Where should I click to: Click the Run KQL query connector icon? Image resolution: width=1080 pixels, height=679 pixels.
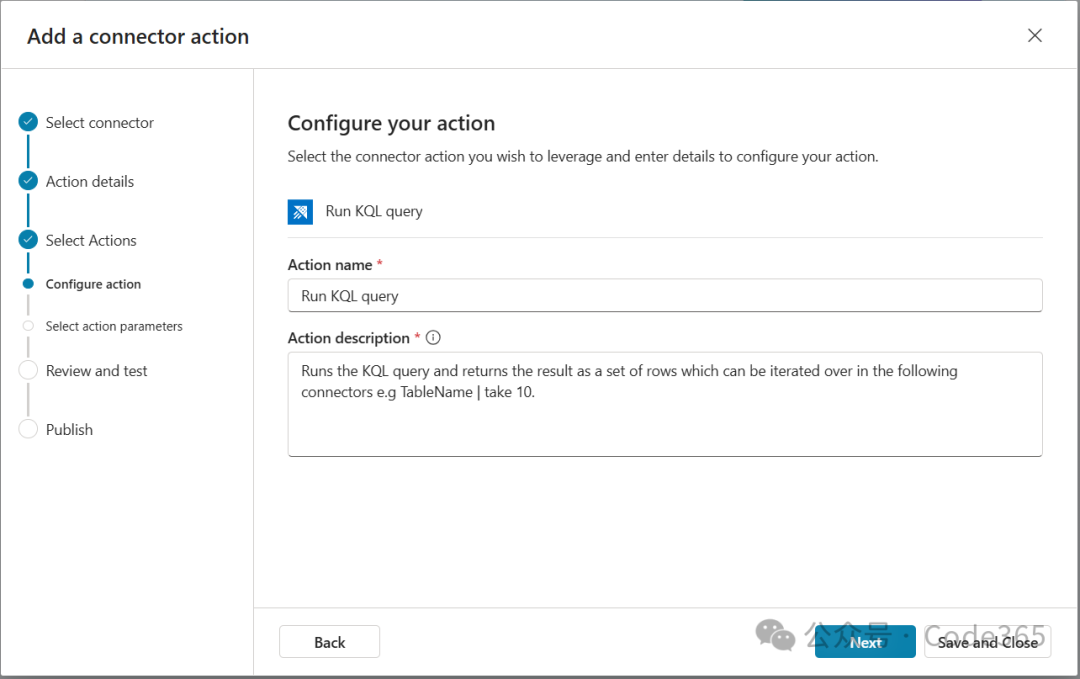click(300, 212)
